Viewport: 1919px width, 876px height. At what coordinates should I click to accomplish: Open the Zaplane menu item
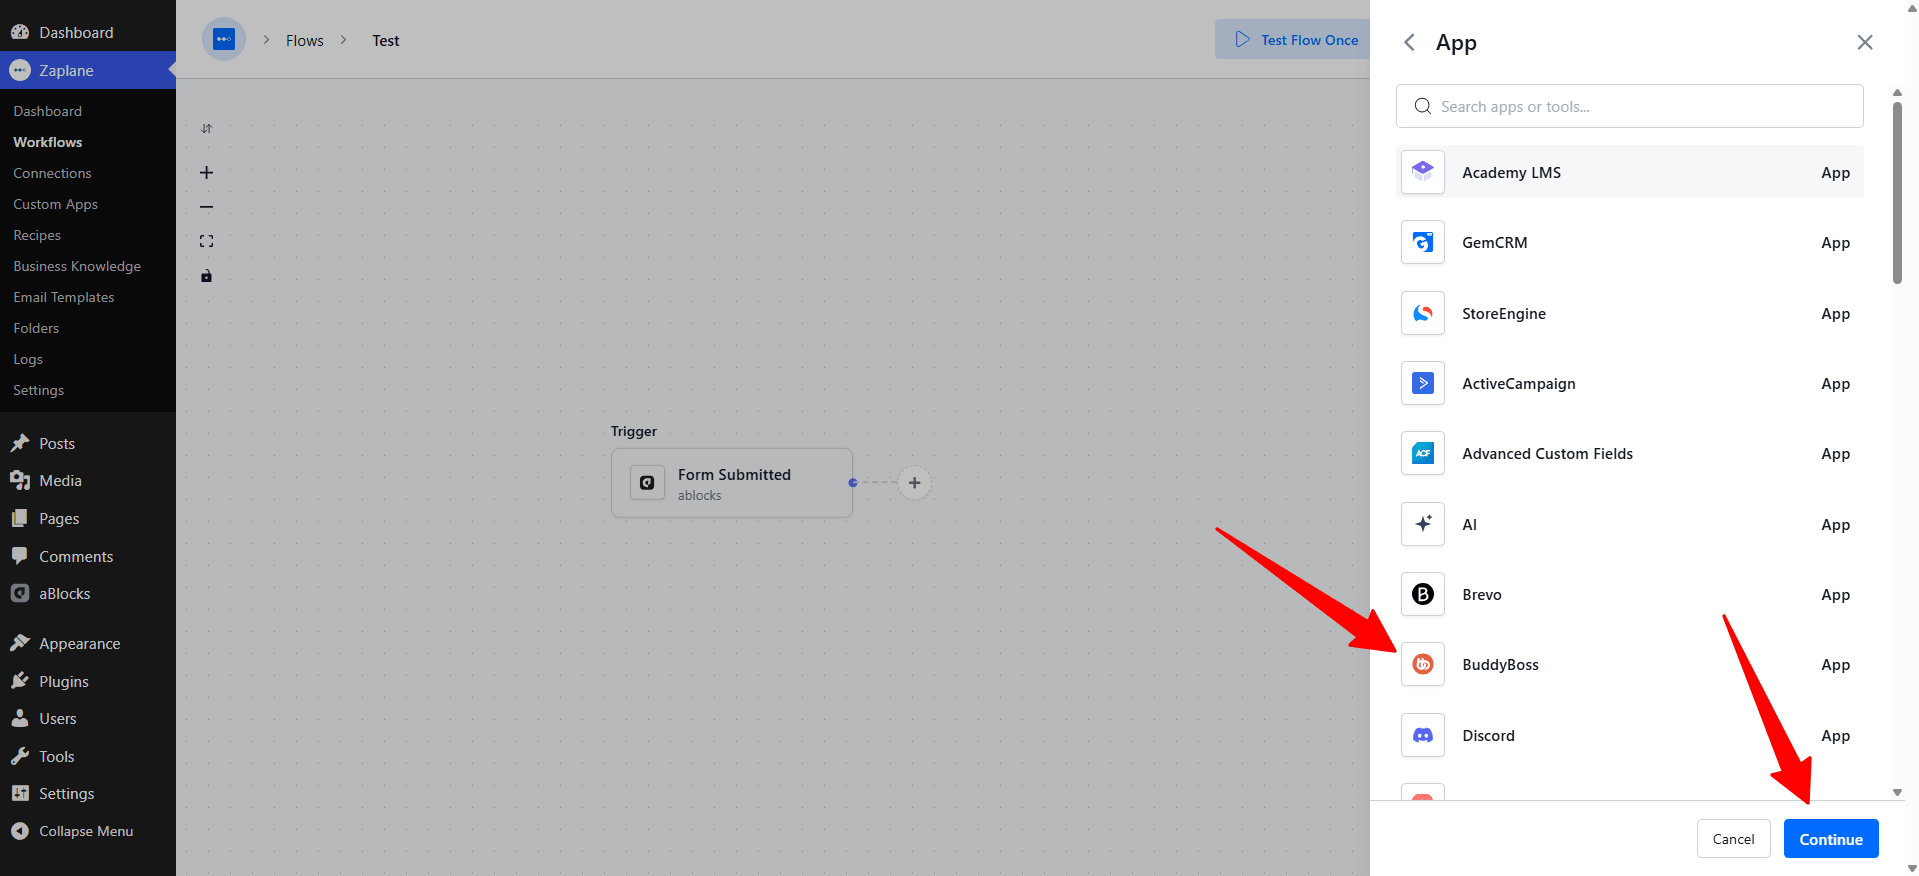88,70
